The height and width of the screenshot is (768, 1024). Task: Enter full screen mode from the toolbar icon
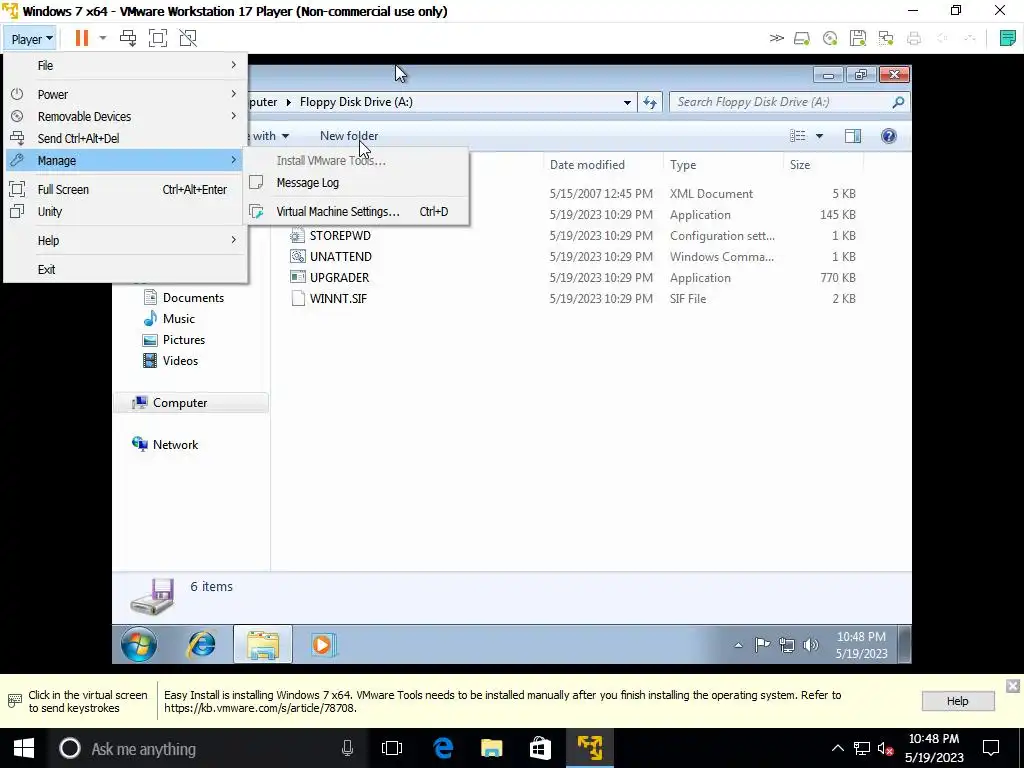(158, 39)
